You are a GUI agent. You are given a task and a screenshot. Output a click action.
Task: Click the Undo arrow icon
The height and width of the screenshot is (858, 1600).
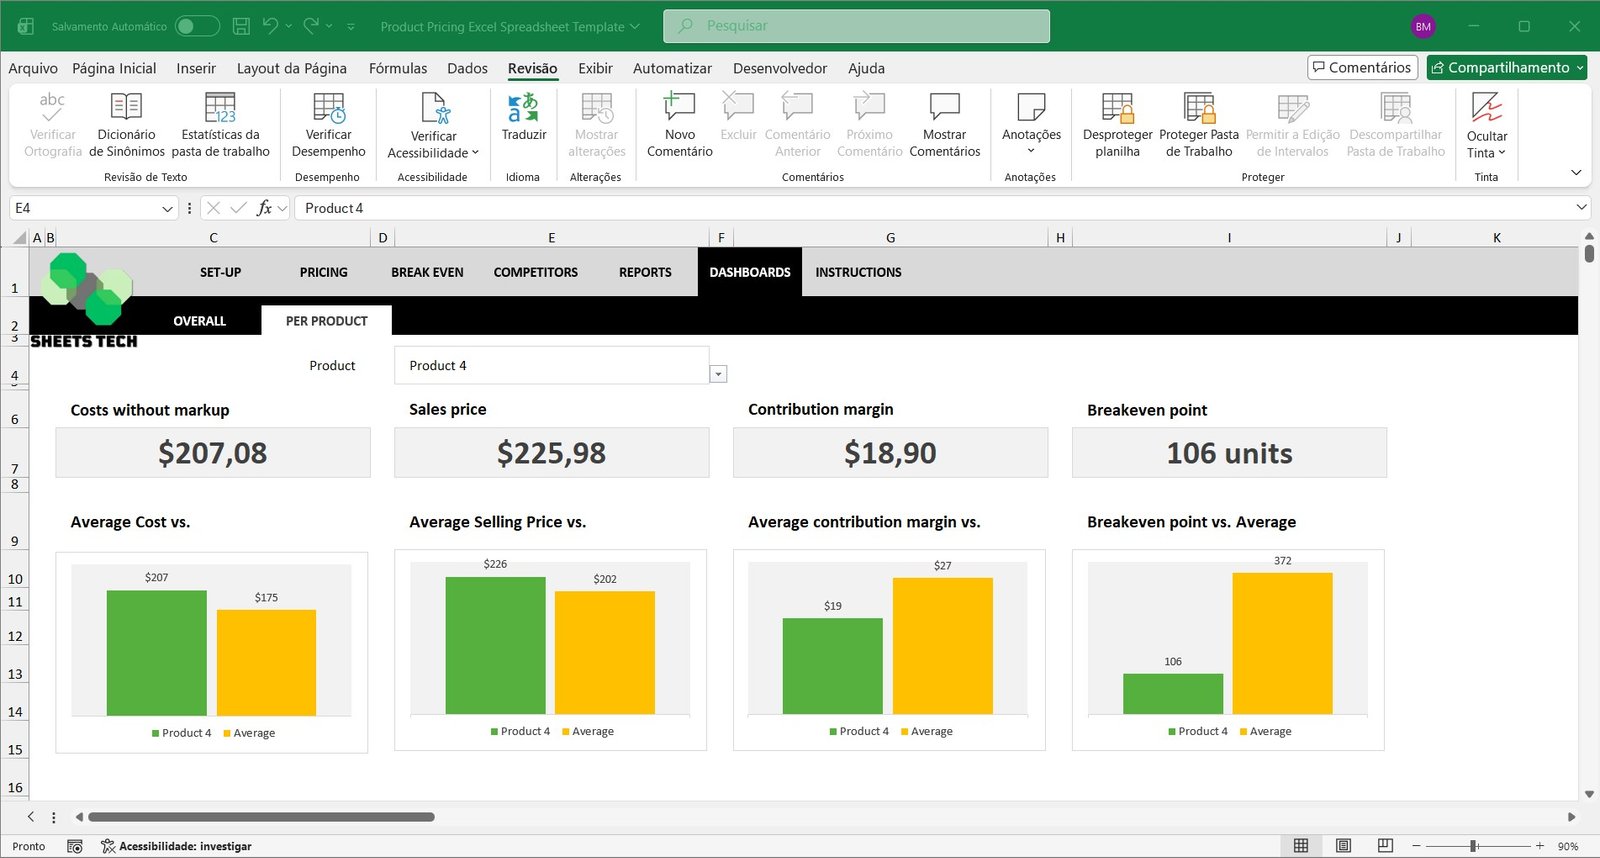pos(270,26)
